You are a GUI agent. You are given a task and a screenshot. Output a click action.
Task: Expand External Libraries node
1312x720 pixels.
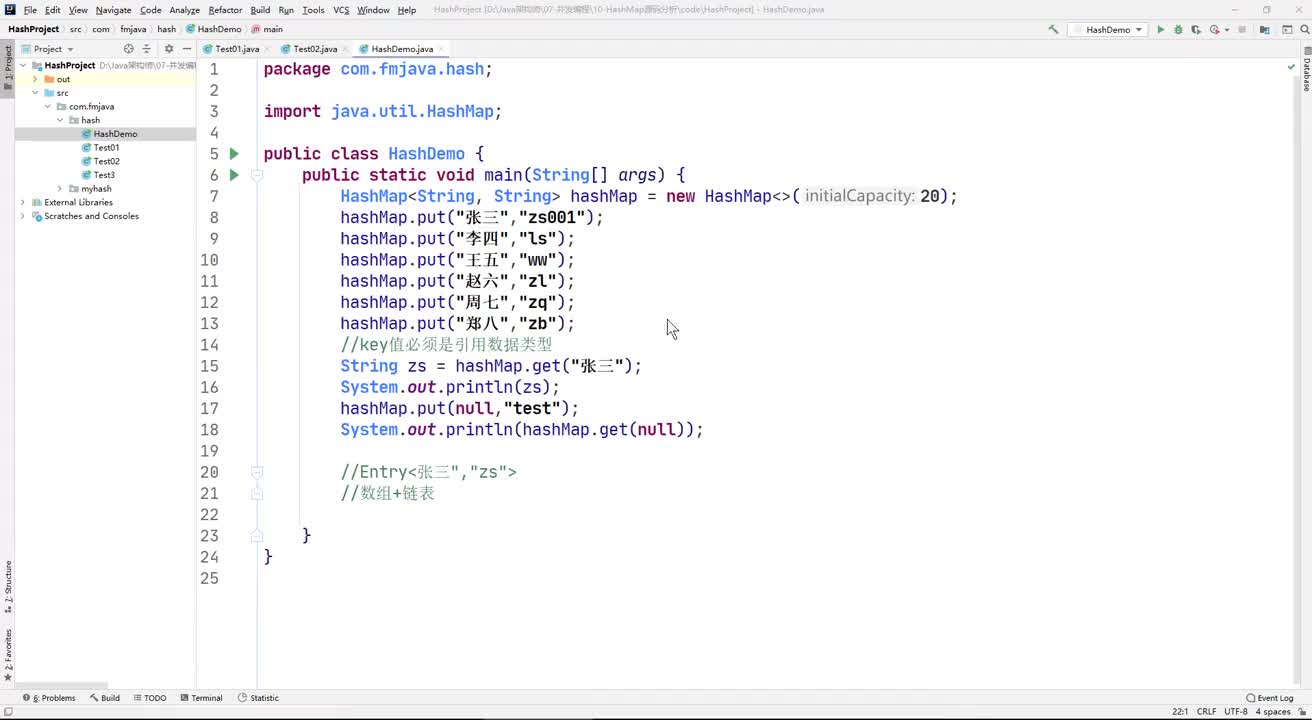pyautogui.click(x=23, y=202)
